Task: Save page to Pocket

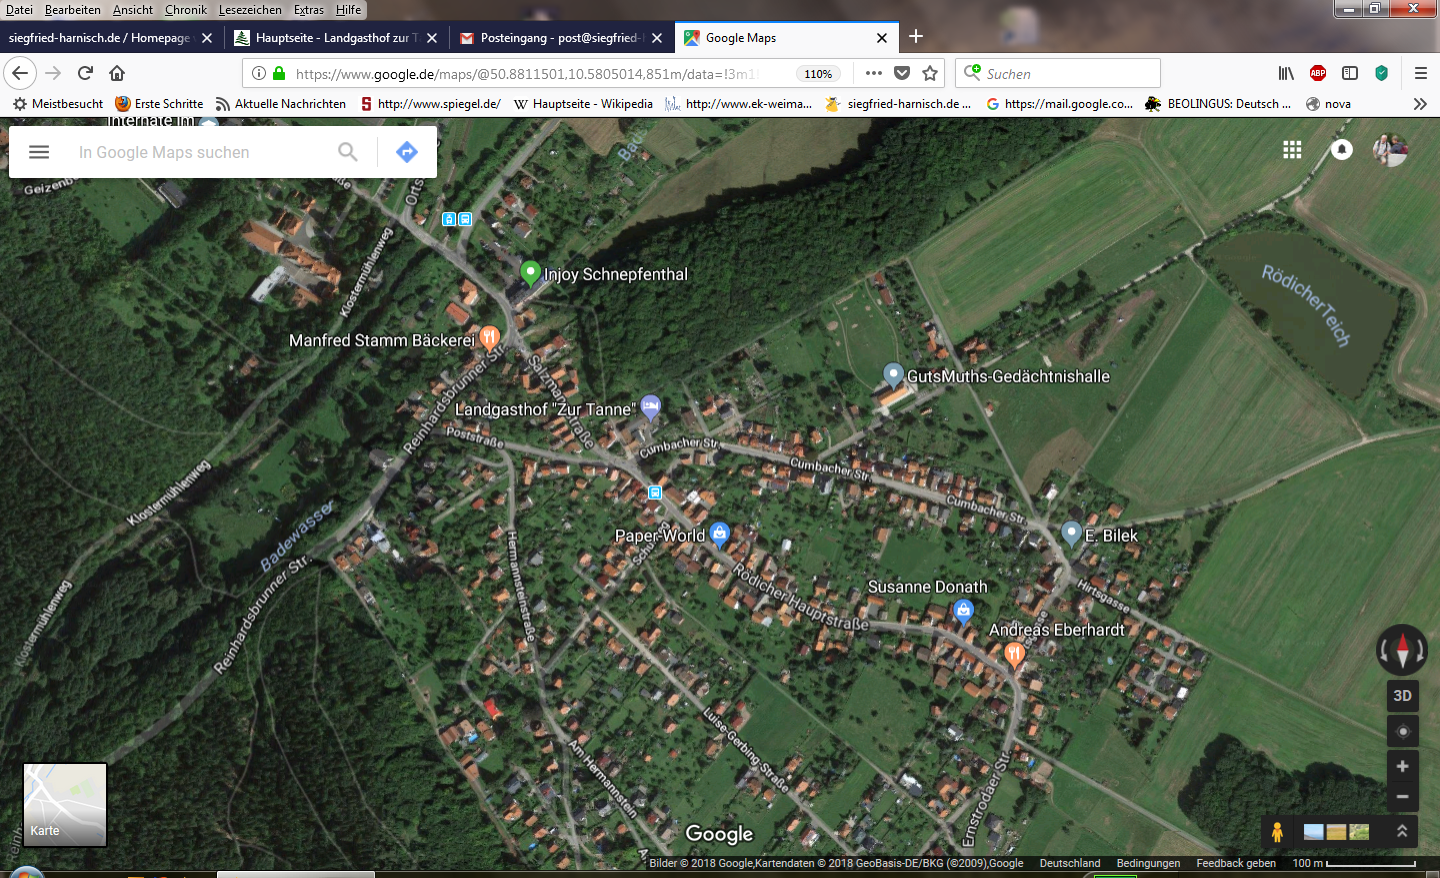Action: 902,73
